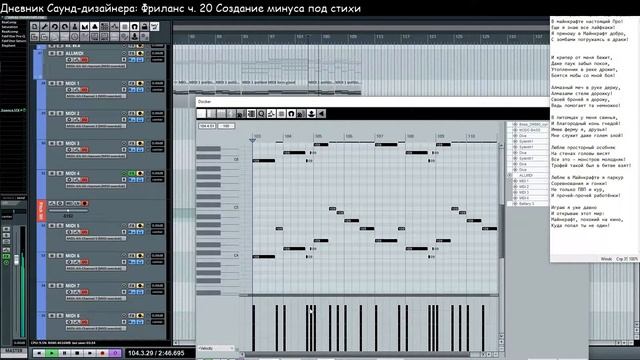The height and width of the screenshot is (360, 640).
Task: Click the transport time display 104.3.29
Action: (156, 353)
